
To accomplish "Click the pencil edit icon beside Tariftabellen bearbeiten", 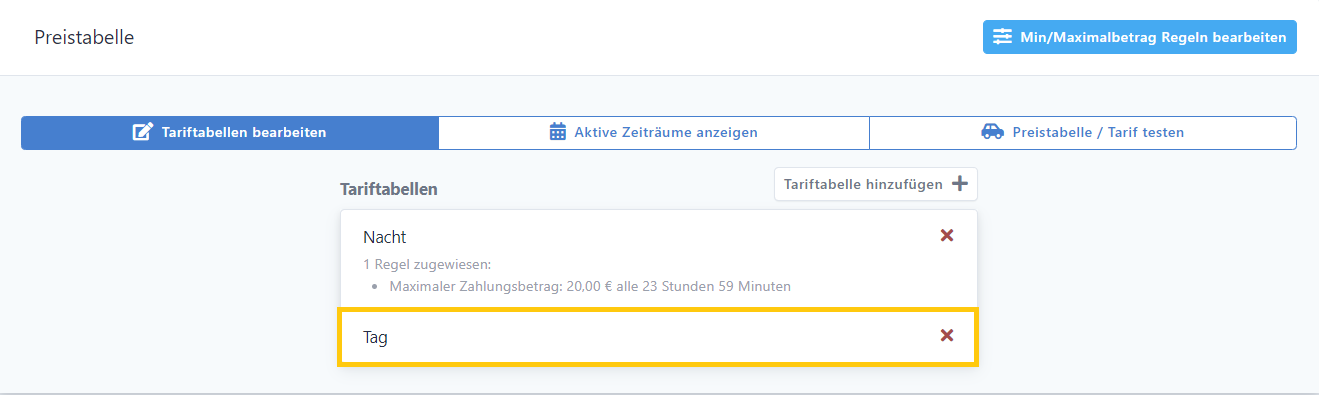I will (143, 132).
